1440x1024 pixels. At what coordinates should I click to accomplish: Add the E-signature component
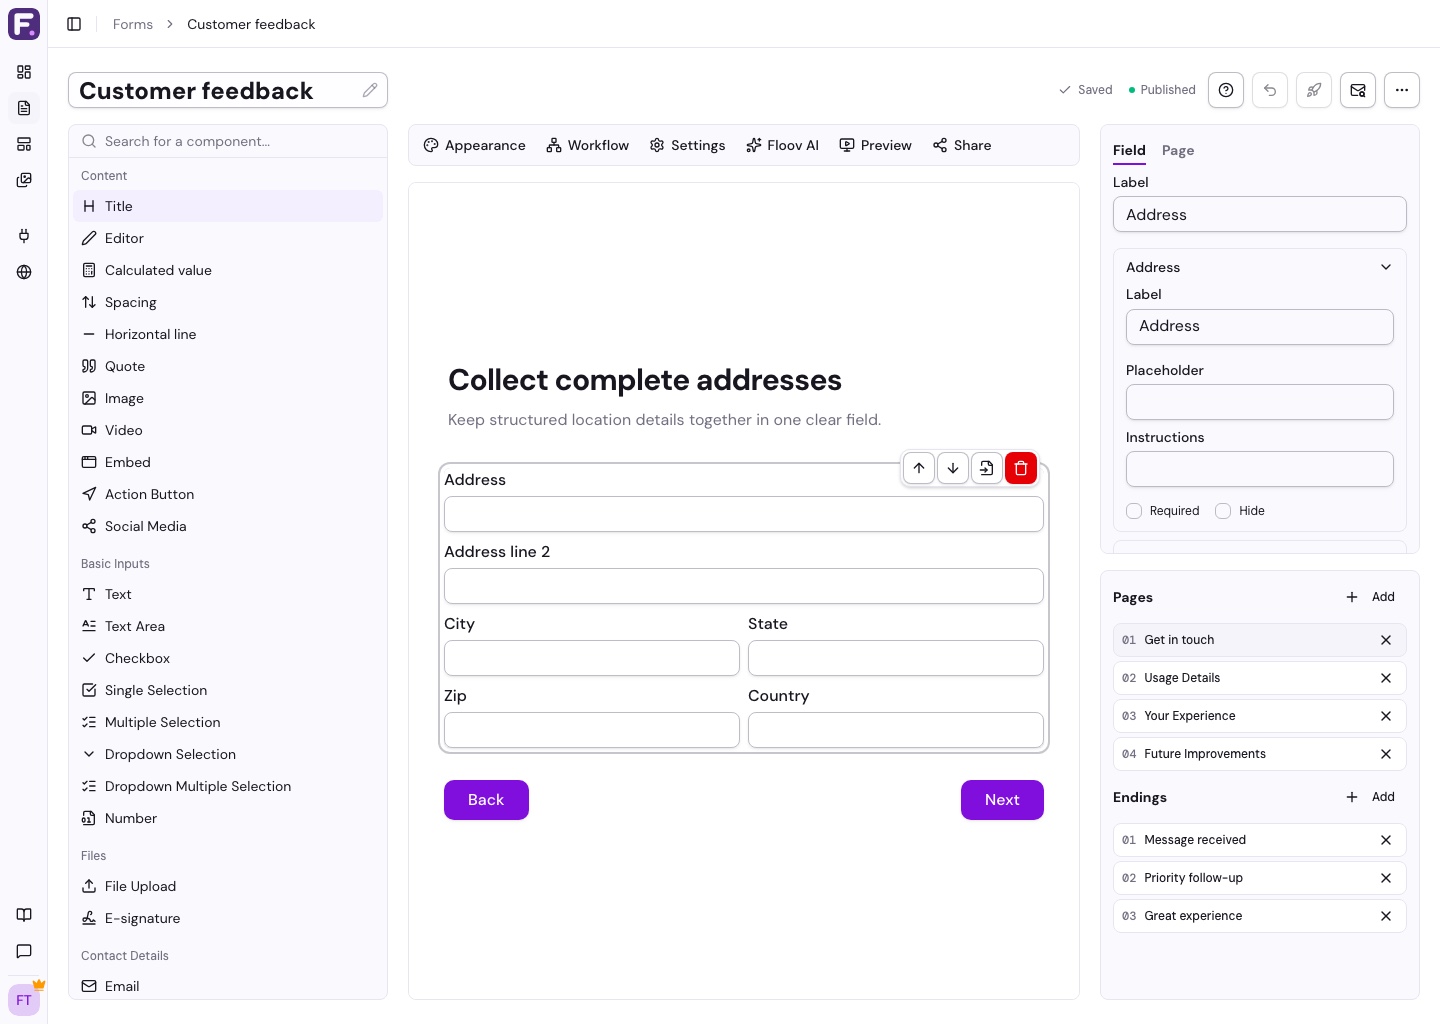pyautogui.click(x=228, y=918)
